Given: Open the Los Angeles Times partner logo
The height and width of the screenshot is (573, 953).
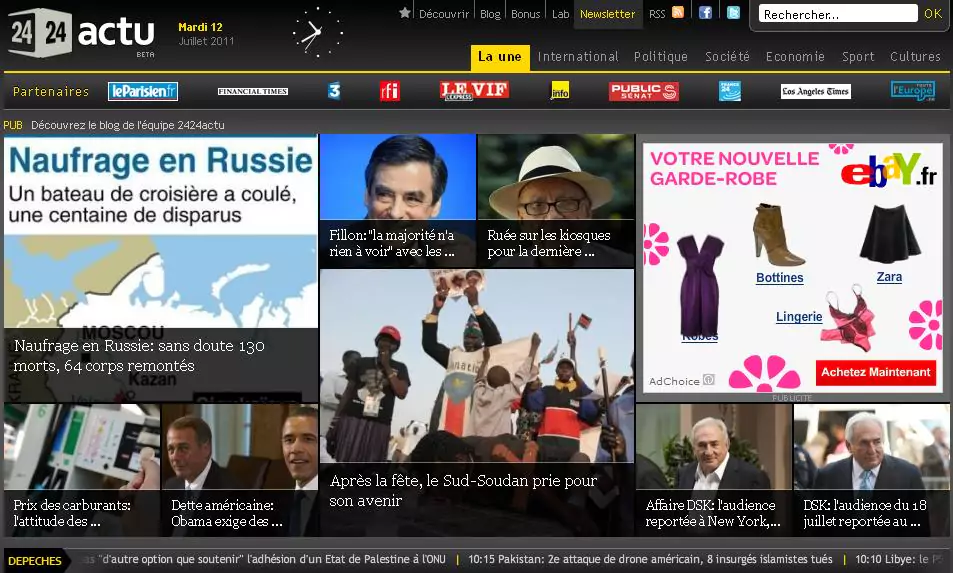Looking at the screenshot, I should click(815, 91).
